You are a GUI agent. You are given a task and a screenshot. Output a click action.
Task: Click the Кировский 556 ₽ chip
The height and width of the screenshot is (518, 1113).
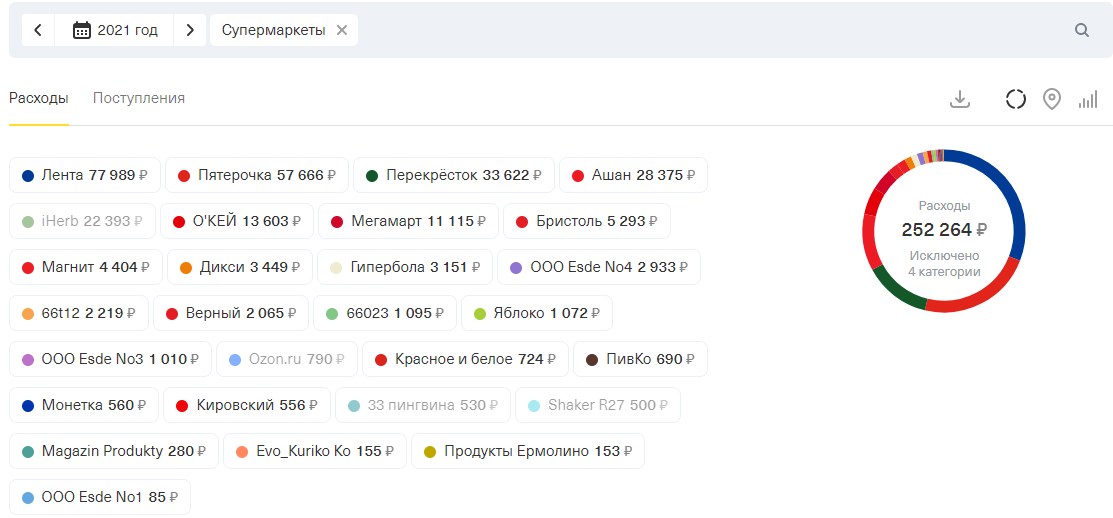point(246,406)
